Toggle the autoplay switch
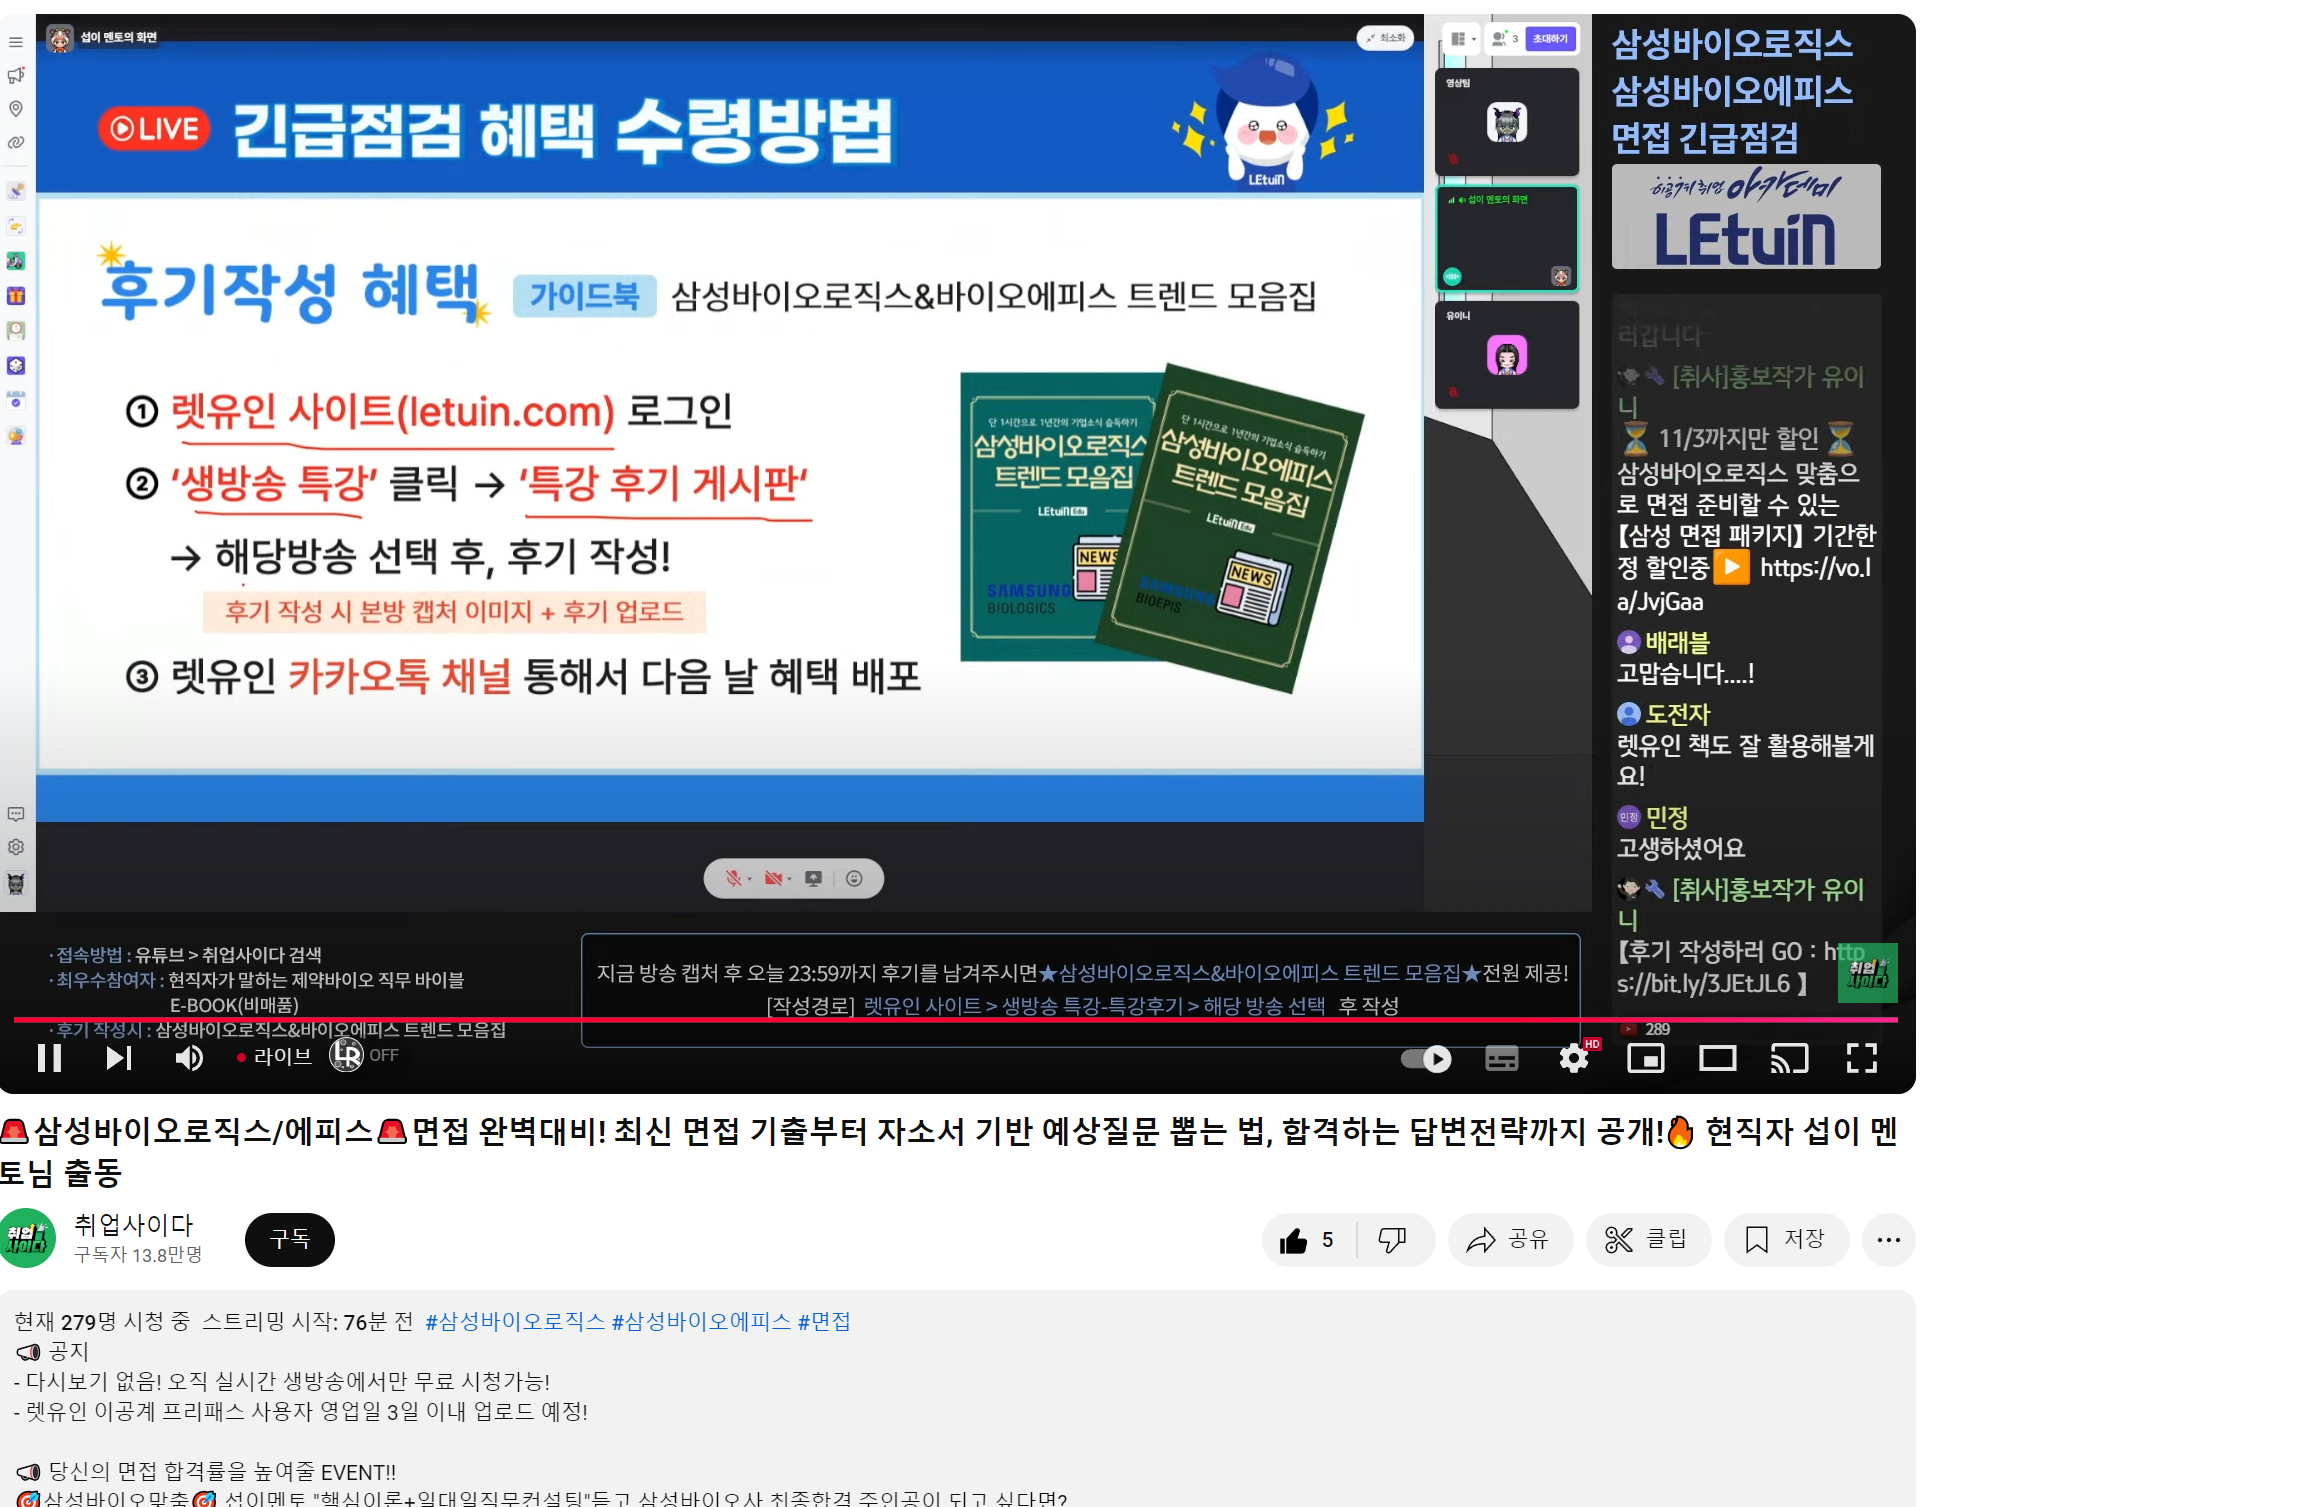This screenshot has width=2304, height=1507. click(1426, 1059)
